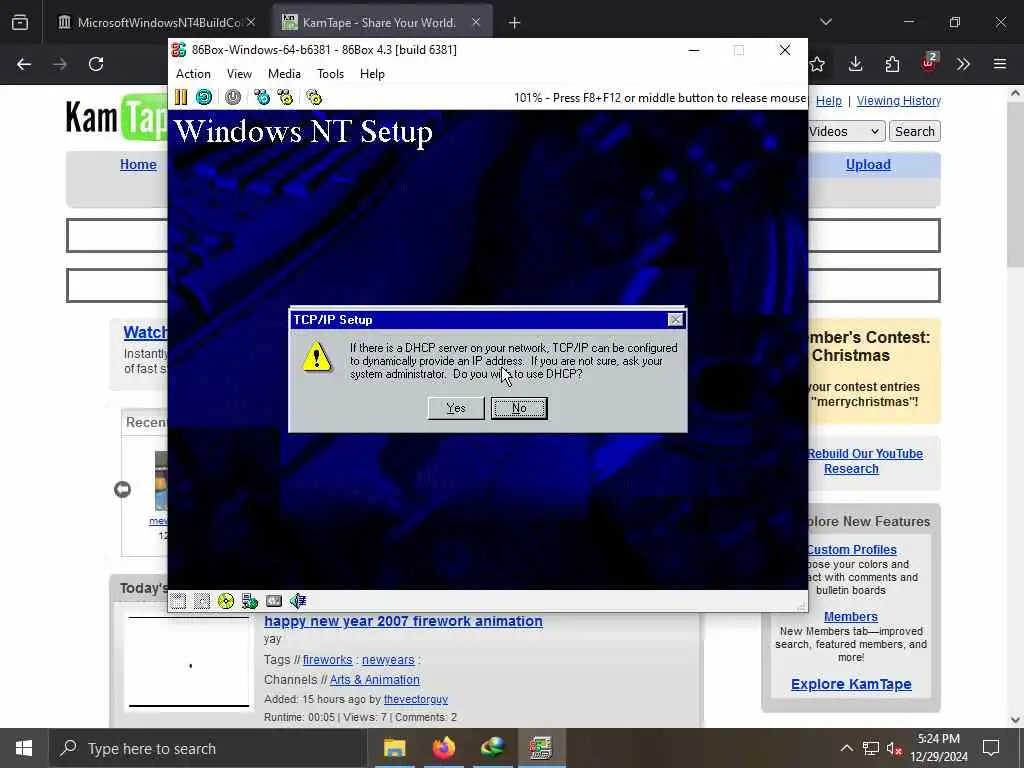The width and height of the screenshot is (1024, 768).
Task: Close the TCP/IP Setup dialog
Action: tap(675, 319)
